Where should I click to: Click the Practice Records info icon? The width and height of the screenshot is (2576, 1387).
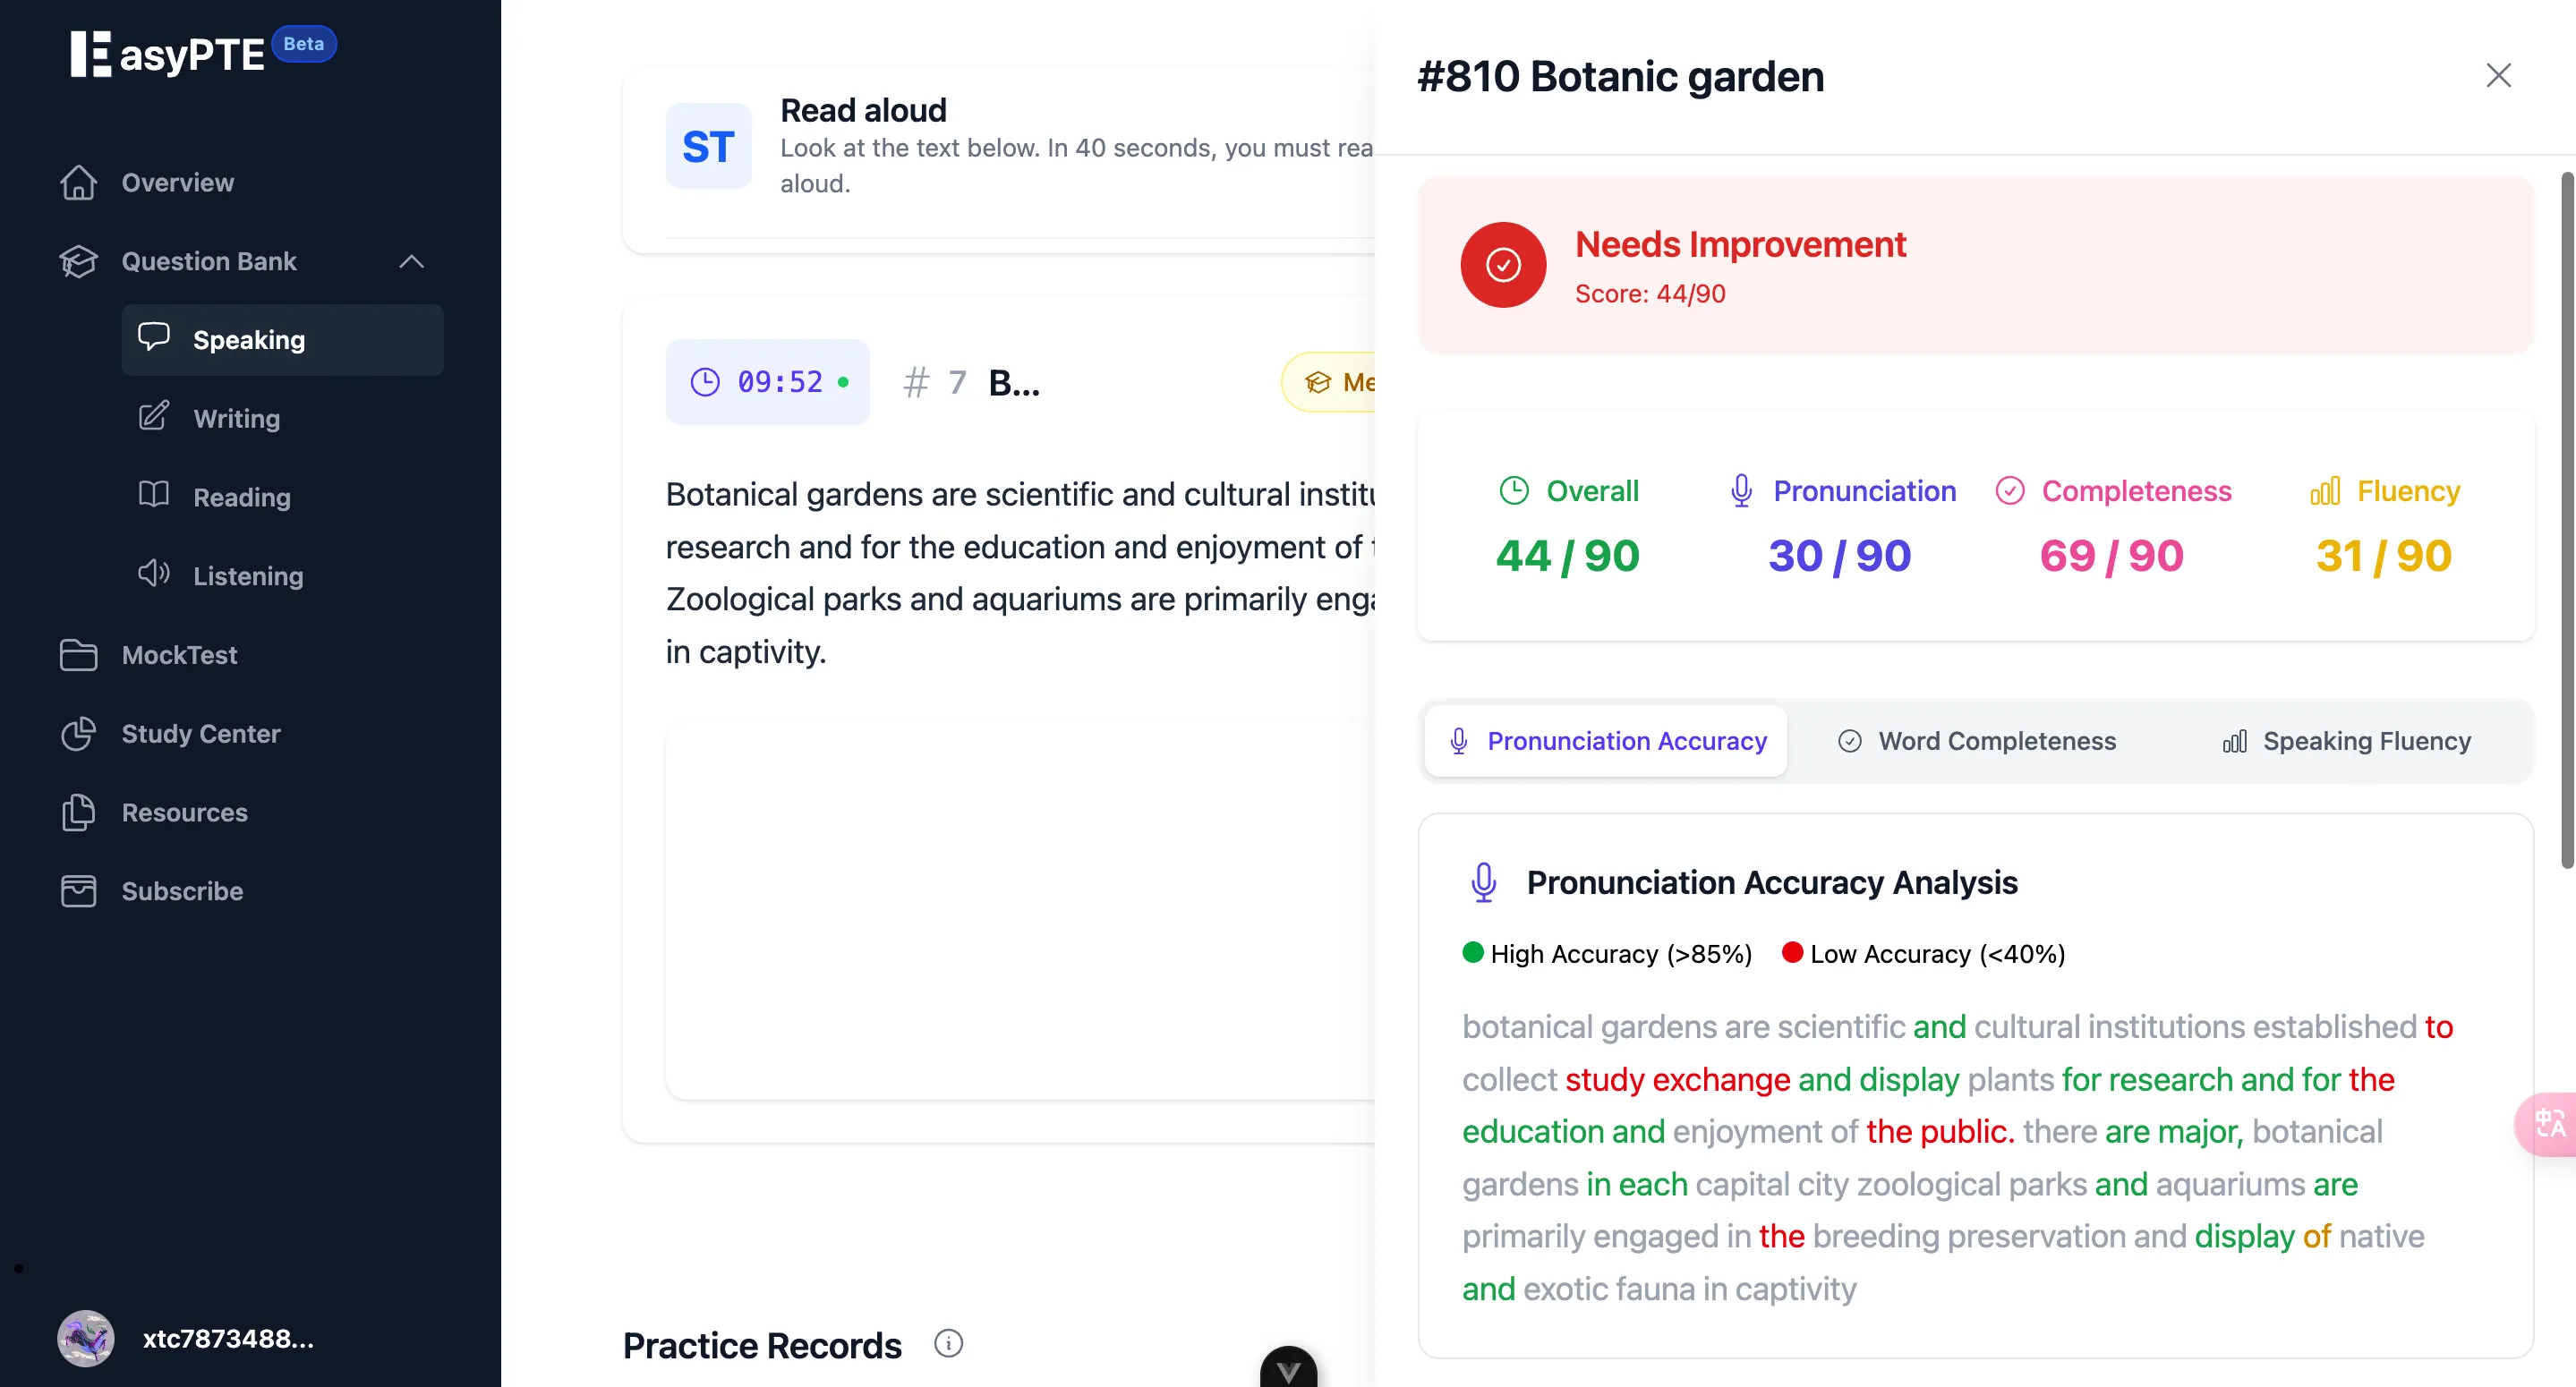[948, 1344]
